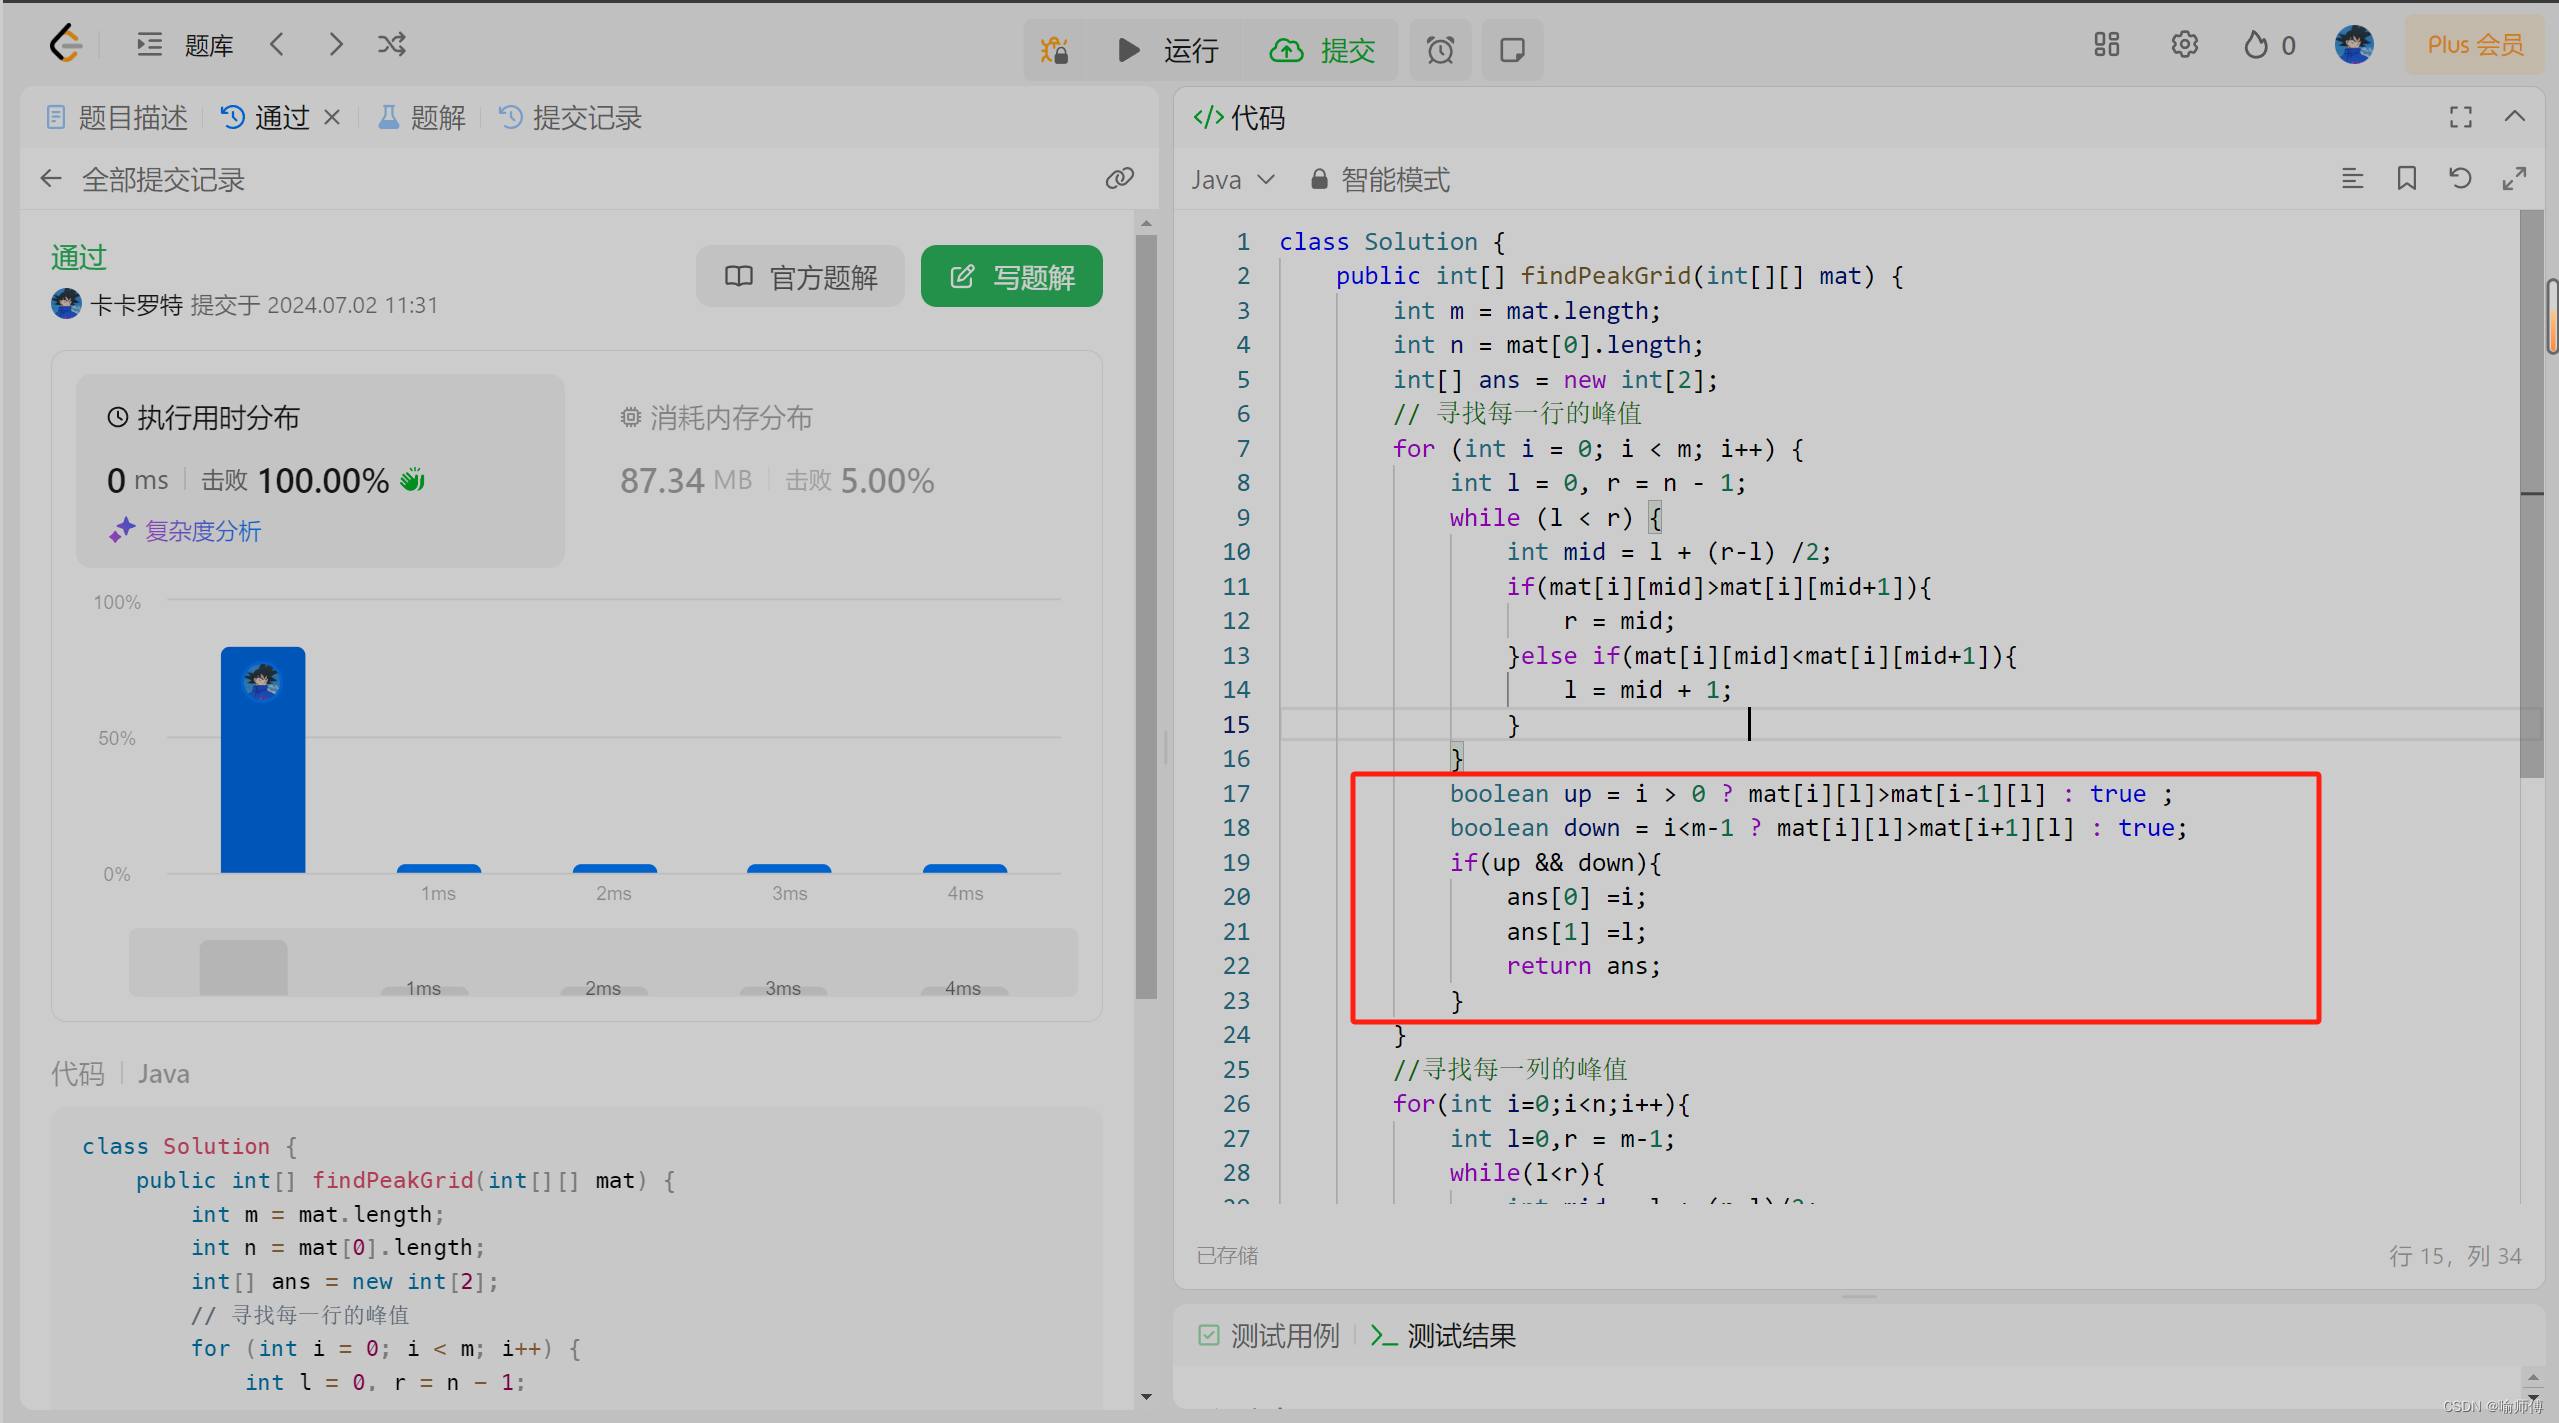Click the 4ms distribution bar

tap(965, 868)
